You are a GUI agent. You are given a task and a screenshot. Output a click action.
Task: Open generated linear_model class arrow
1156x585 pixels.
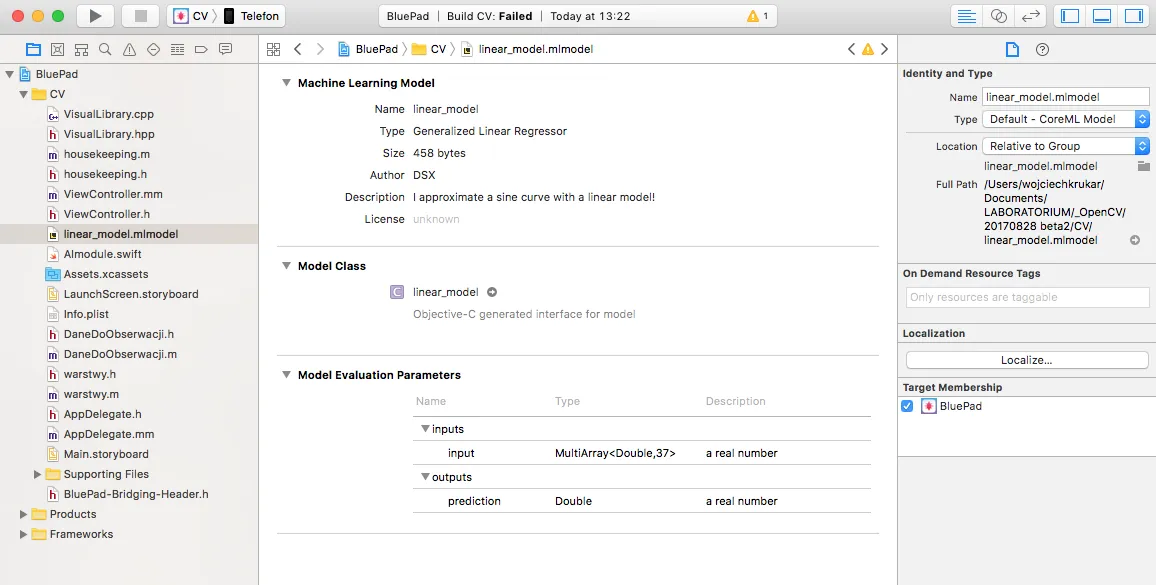492,292
